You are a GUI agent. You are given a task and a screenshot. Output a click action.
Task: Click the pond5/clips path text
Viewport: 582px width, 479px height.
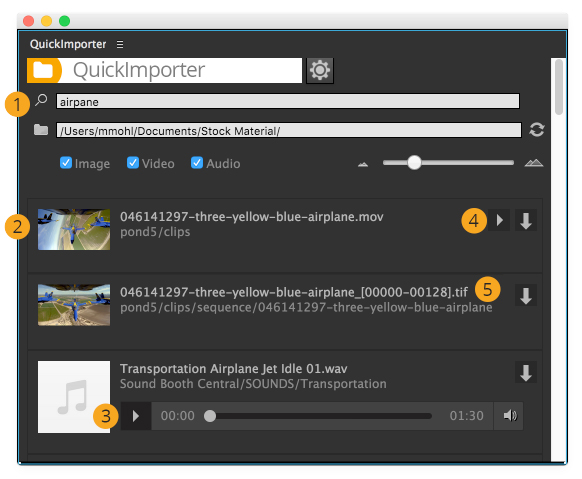(155, 232)
